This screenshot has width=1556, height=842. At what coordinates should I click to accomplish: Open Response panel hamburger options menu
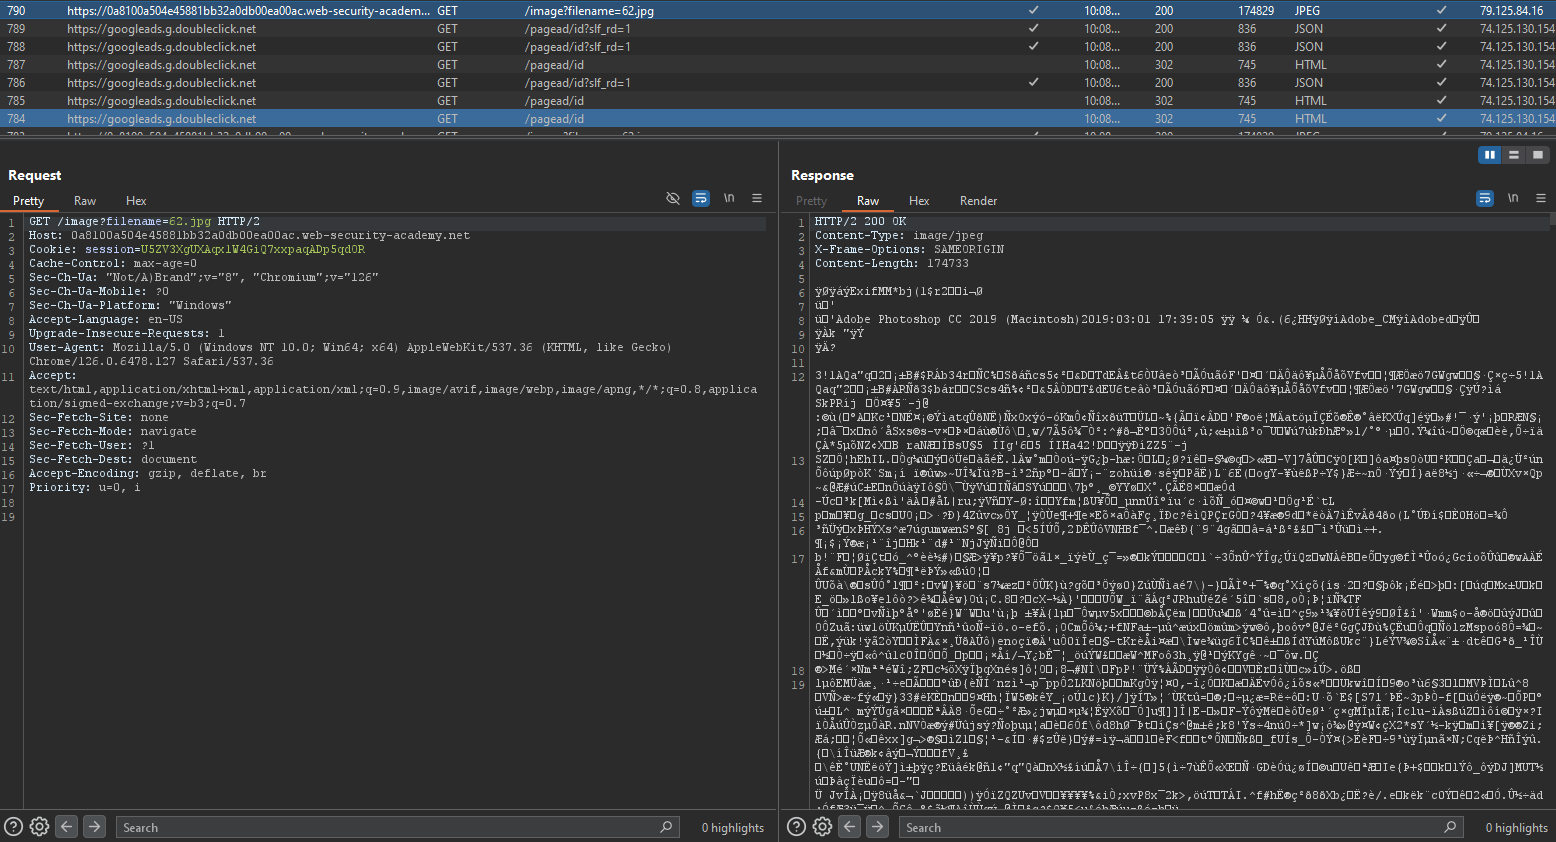pyautogui.click(x=1541, y=199)
